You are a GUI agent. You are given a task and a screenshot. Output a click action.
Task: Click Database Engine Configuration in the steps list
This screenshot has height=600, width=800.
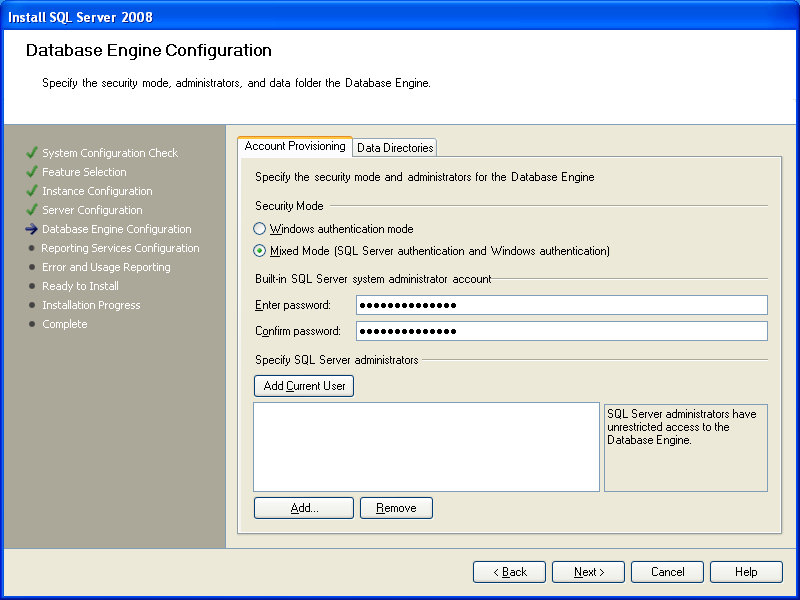[x=117, y=229]
